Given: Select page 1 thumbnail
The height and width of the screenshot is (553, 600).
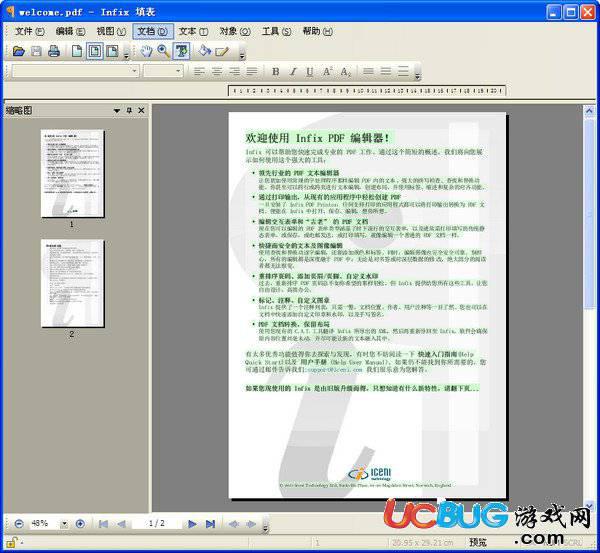Looking at the screenshot, I should [72, 173].
